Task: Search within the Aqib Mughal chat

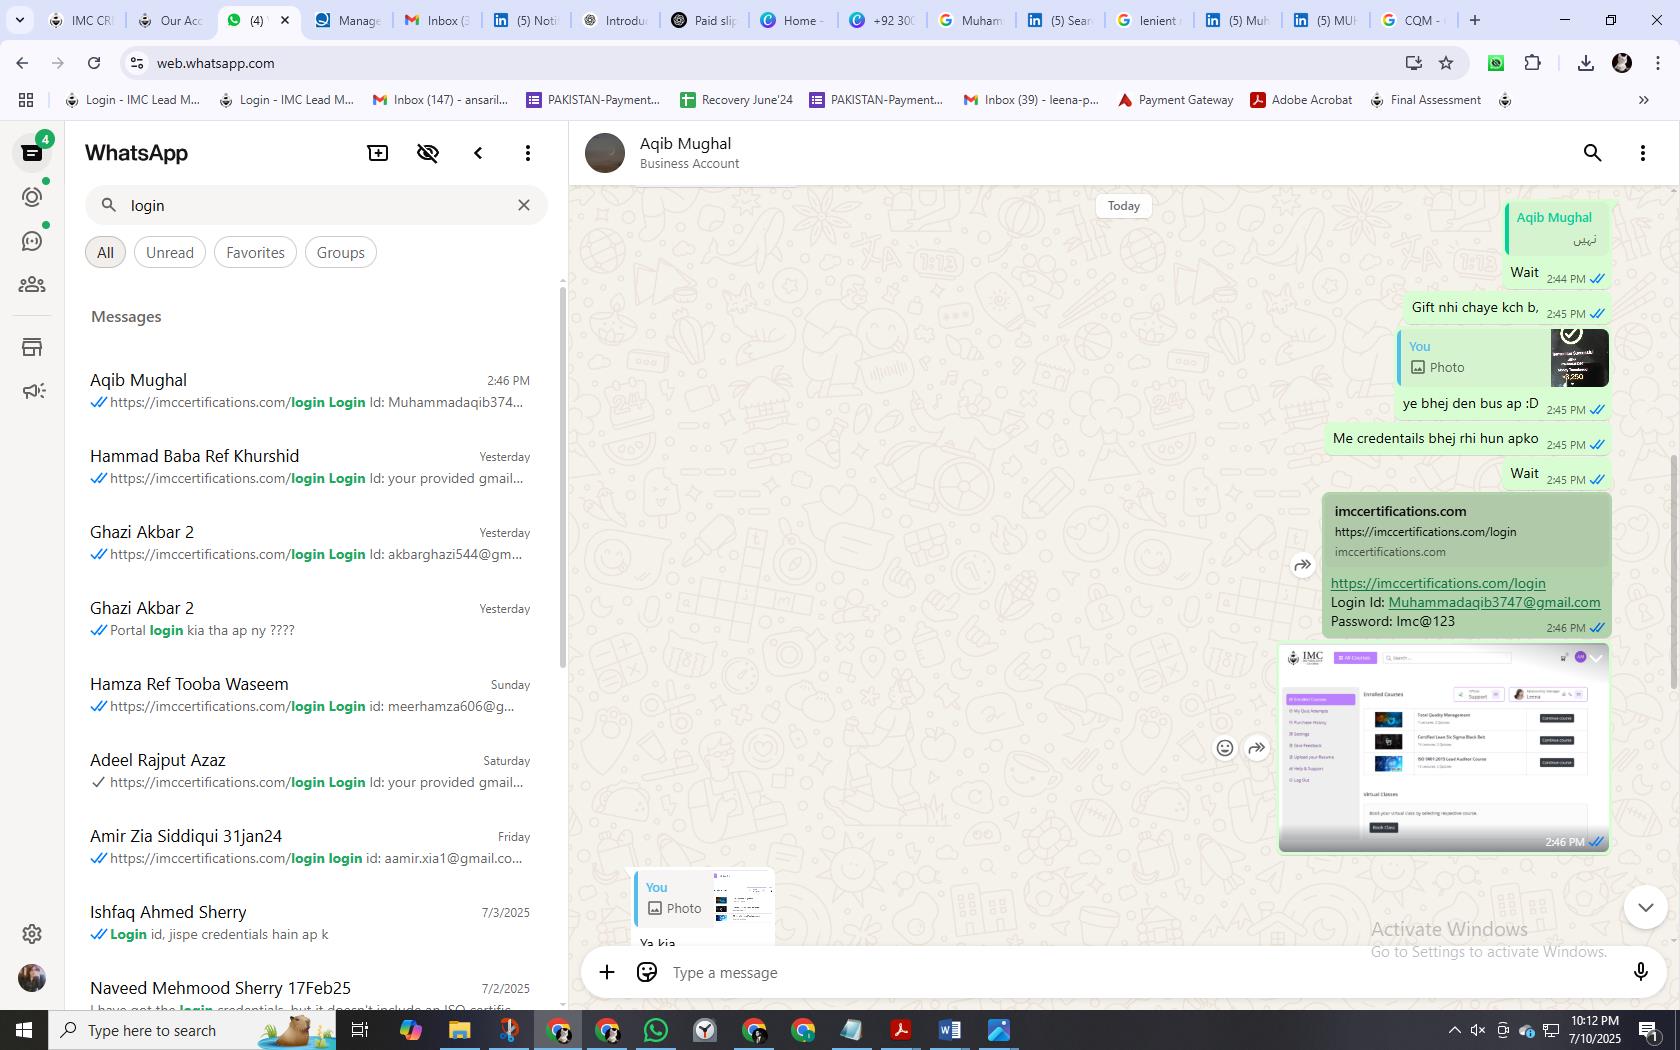Action: coord(1593,153)
